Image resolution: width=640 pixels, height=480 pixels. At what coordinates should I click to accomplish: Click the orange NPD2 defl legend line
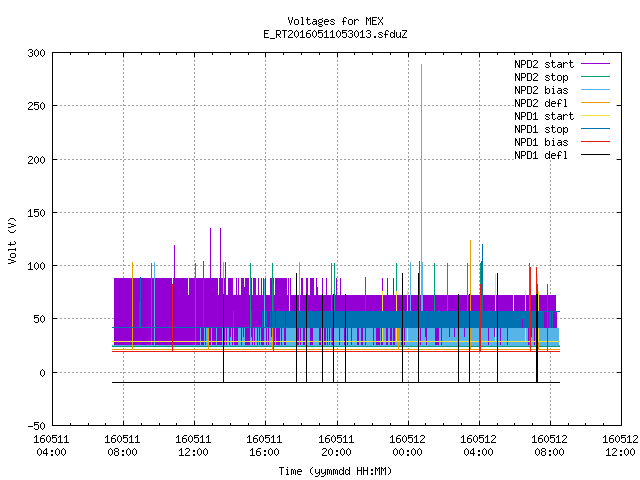pos(596,102)
